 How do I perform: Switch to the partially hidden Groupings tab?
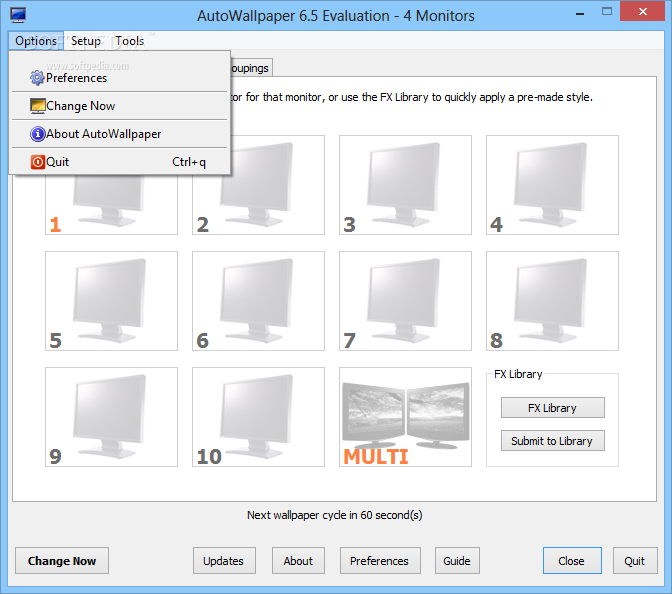point(251,68)
